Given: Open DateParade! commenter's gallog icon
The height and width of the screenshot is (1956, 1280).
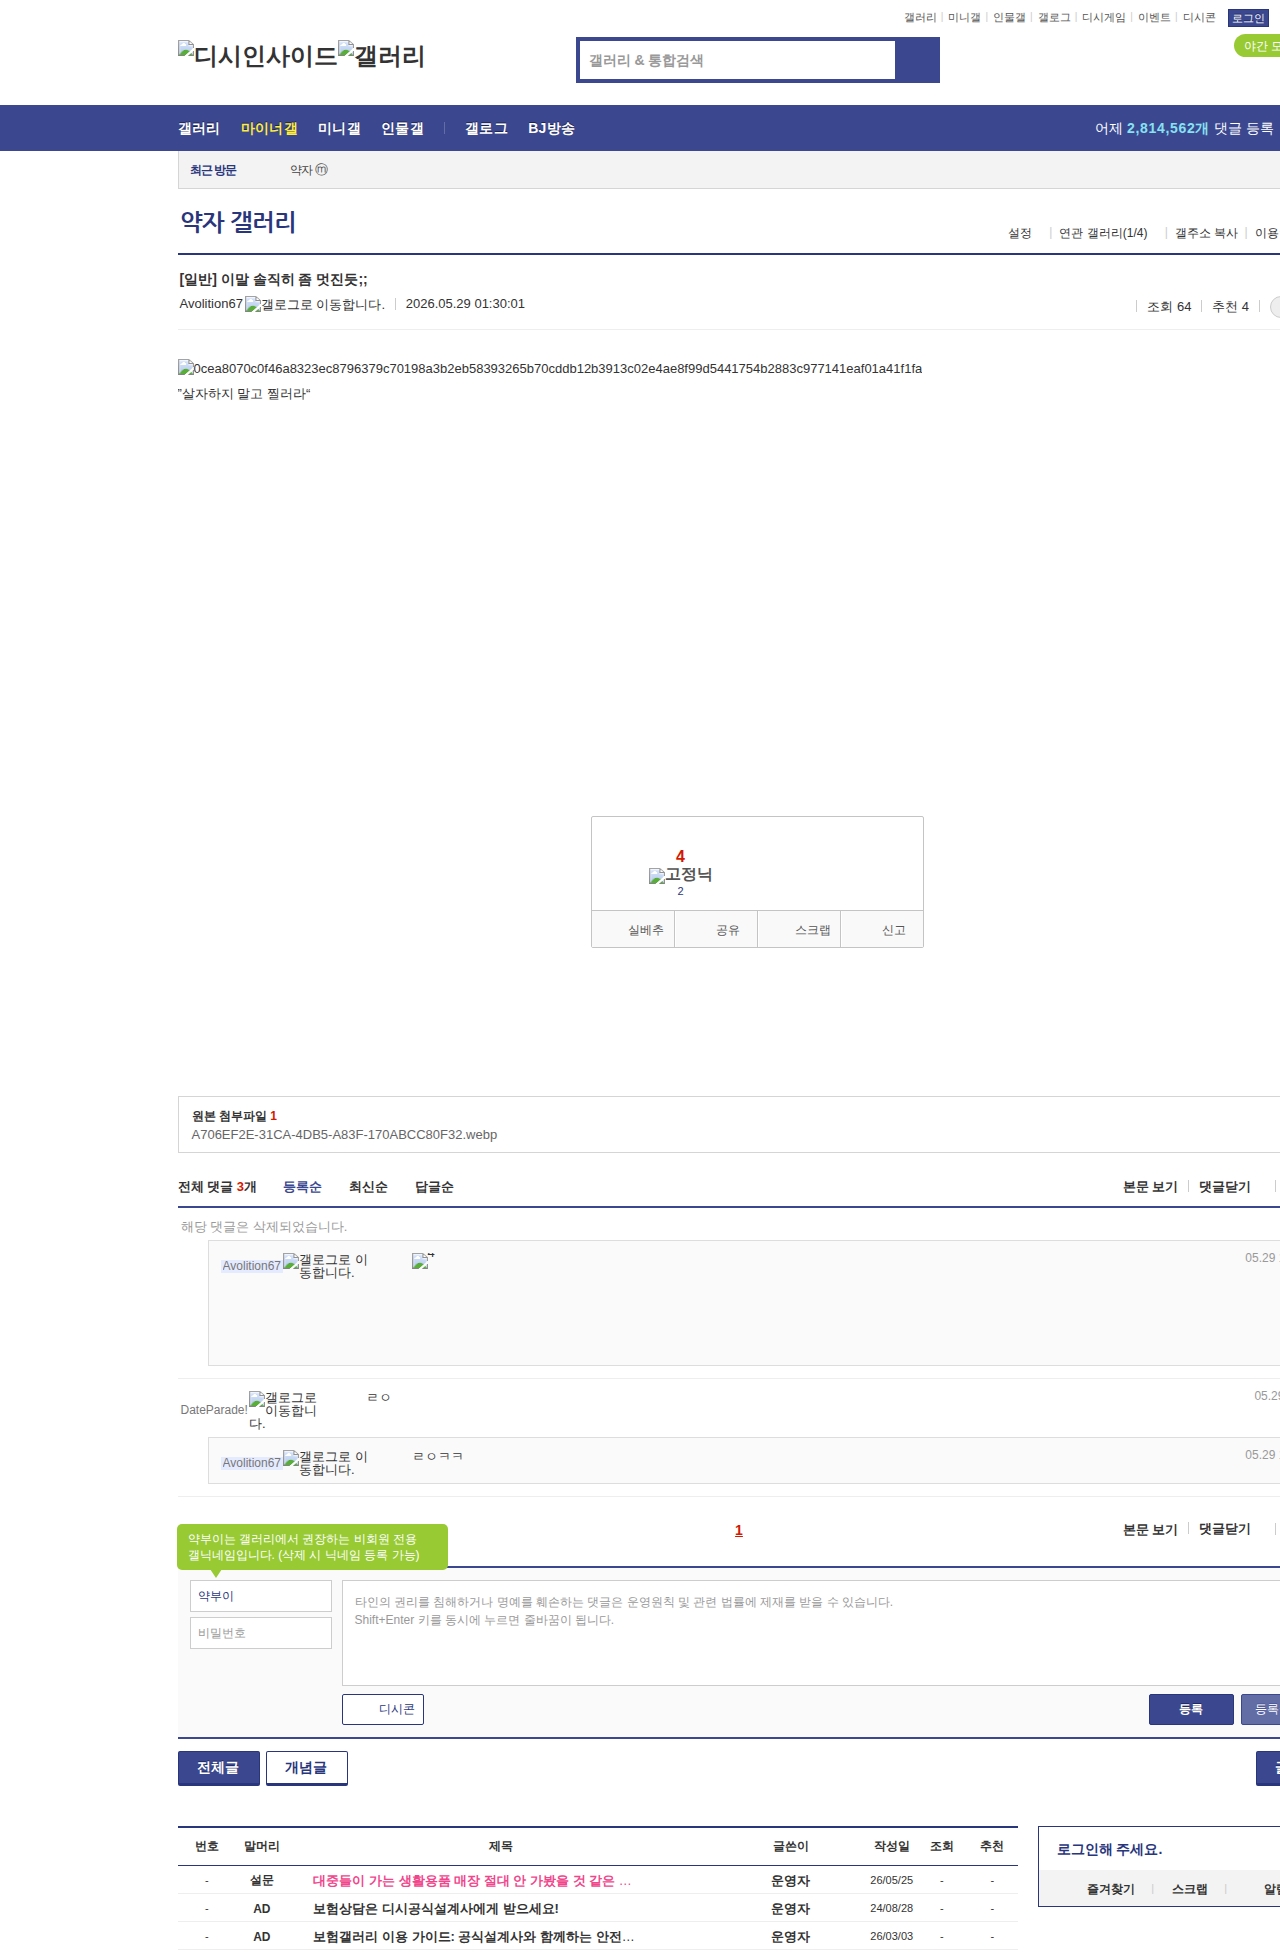Looking at the screenshot, I should click(283, 1410).
